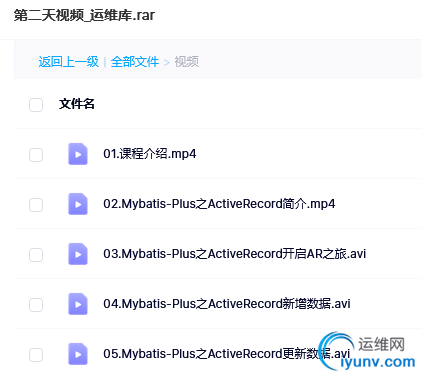Open 02.Mybatis-Plus之ActiveRecord简介.mp4
This screenshot has height=378, width=421.
tap(219, 204)
